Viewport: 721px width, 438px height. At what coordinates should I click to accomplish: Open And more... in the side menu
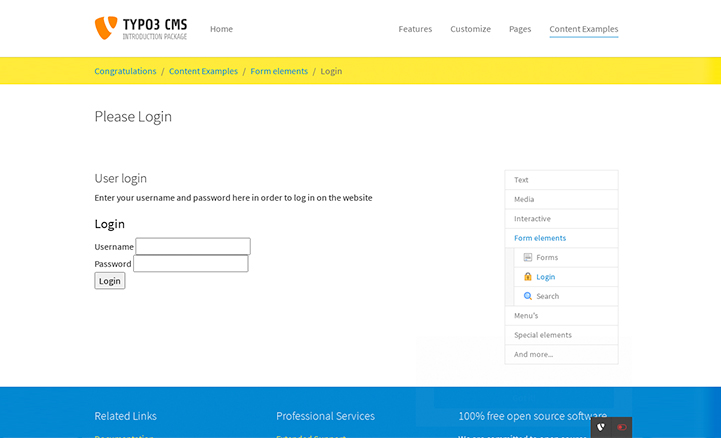(x=561, y=354)
